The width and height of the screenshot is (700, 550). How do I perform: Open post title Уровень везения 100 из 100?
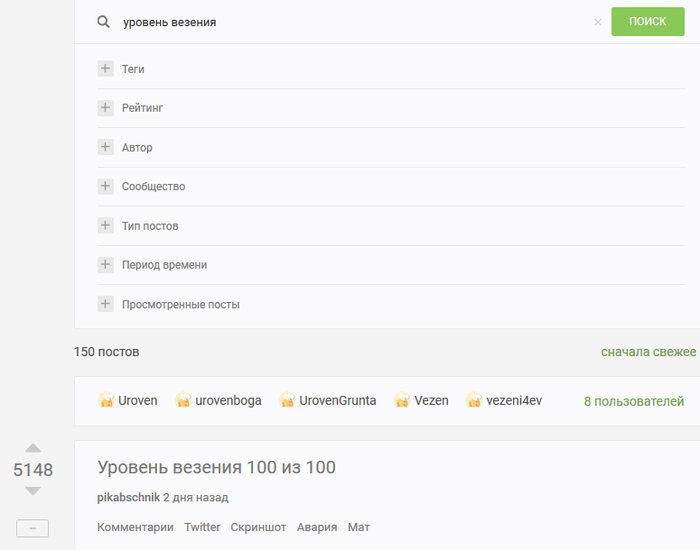click(216, 468)
